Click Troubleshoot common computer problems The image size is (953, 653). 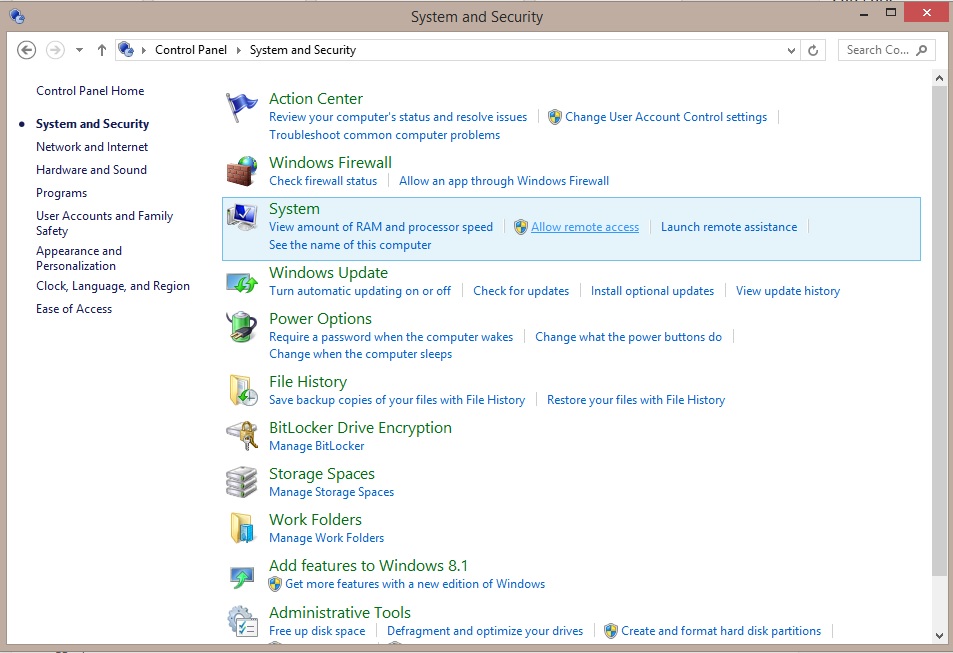(385, 135)
